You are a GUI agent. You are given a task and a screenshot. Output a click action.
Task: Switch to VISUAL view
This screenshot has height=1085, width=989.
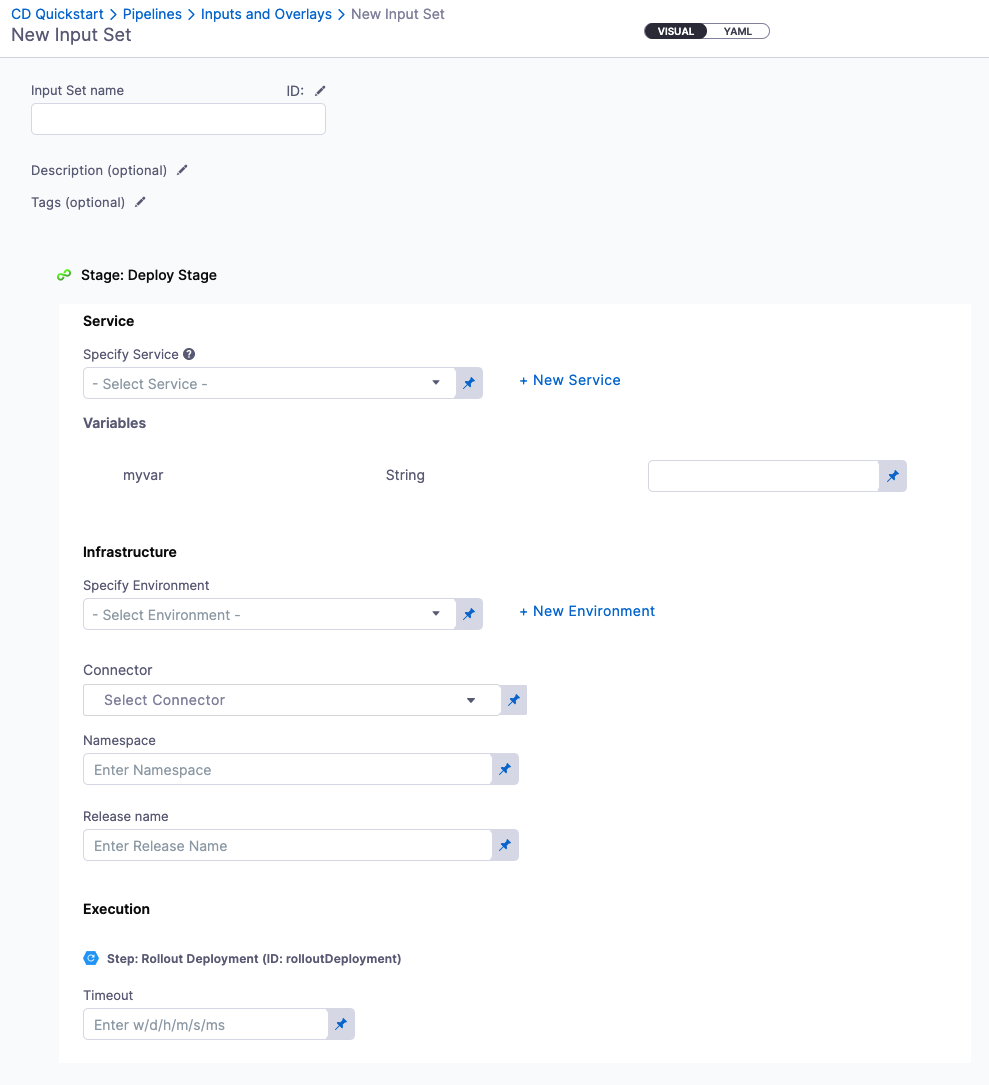(x=676, y=31)
